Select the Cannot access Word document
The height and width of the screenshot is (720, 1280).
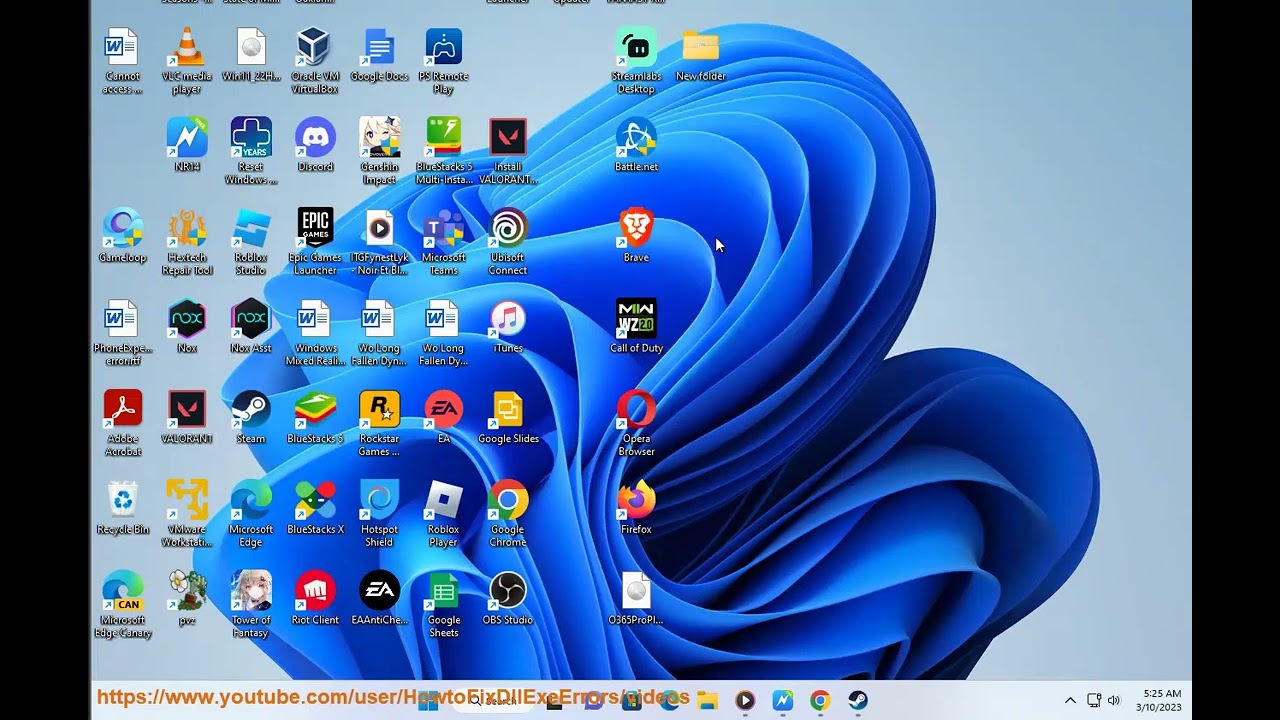(x=123, y=61)
